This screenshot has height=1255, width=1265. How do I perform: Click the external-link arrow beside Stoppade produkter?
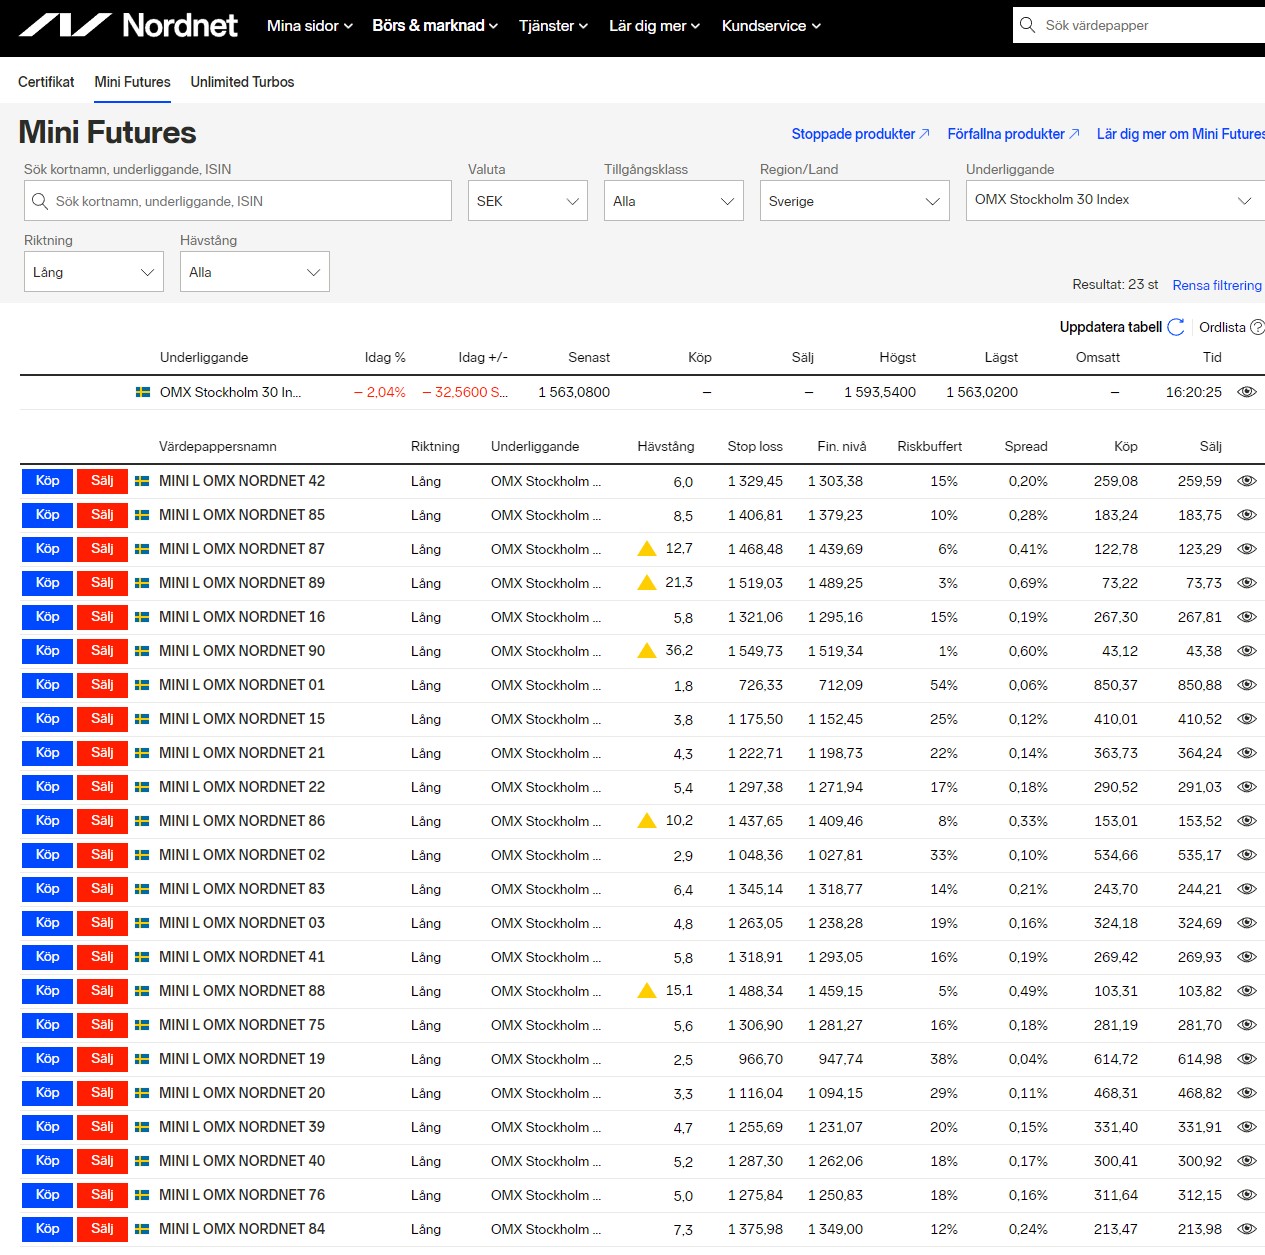click(x=924, y=134)
